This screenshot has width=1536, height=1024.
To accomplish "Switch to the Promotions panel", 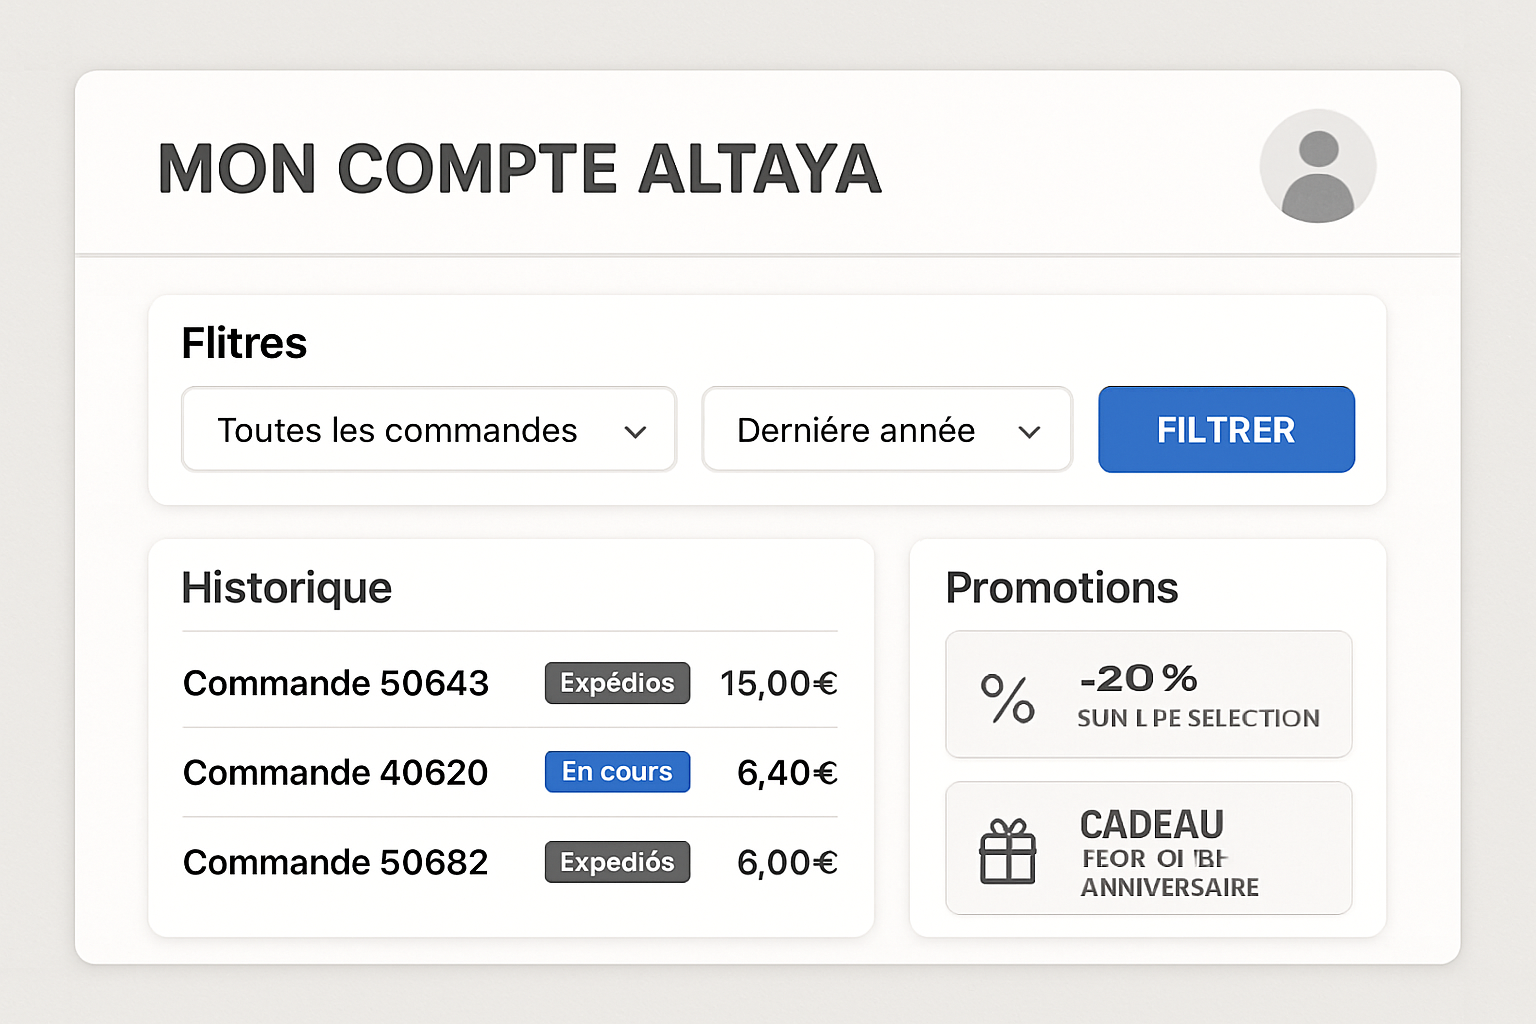I will coord(1062,588).
